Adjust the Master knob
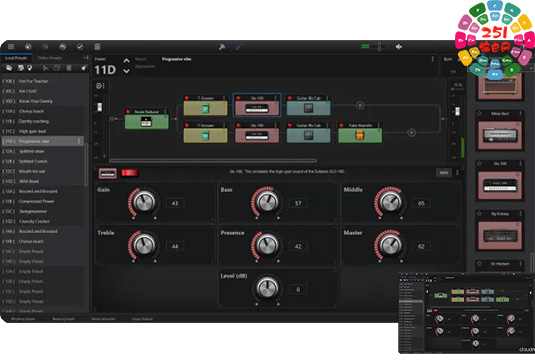535x363 pixels. coord(390,245)
